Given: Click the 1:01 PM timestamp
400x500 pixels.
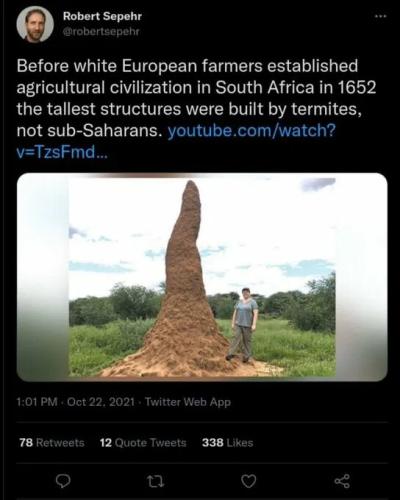Looking at the screenshot, I should tap(37, 402).
